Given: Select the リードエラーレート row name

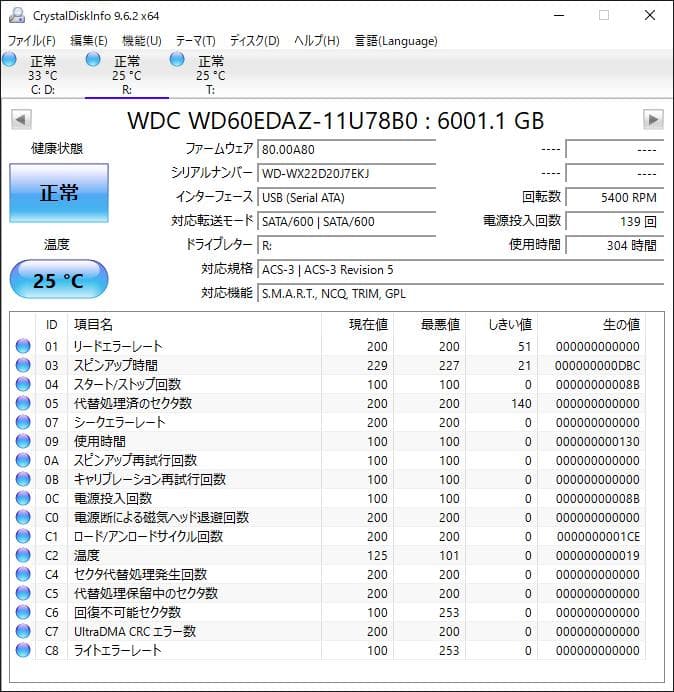Looking at the screenshot, I should (118, 346).
